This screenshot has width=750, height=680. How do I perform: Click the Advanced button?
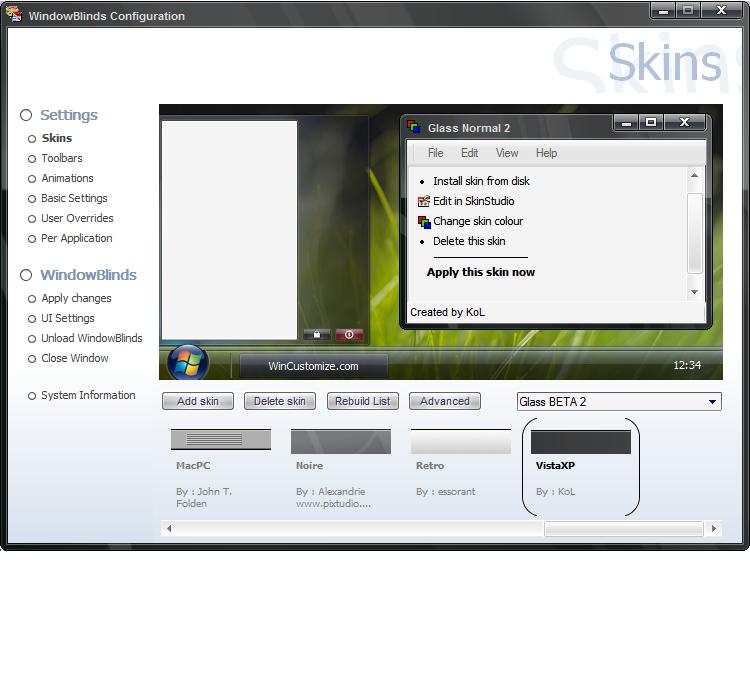(445, 401)
